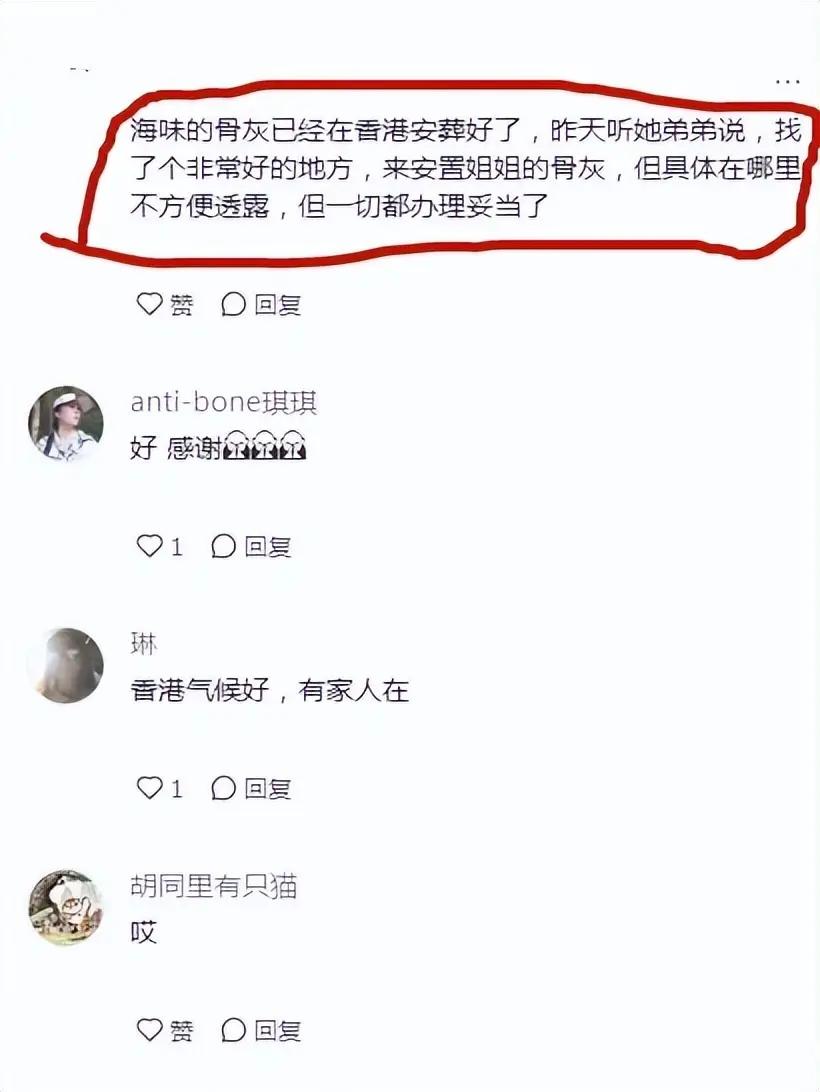The height and width of the screenshot is (1092, 820).
Task: Like the circled post about 海味的骨灰
Action: [x=148, y=304]
